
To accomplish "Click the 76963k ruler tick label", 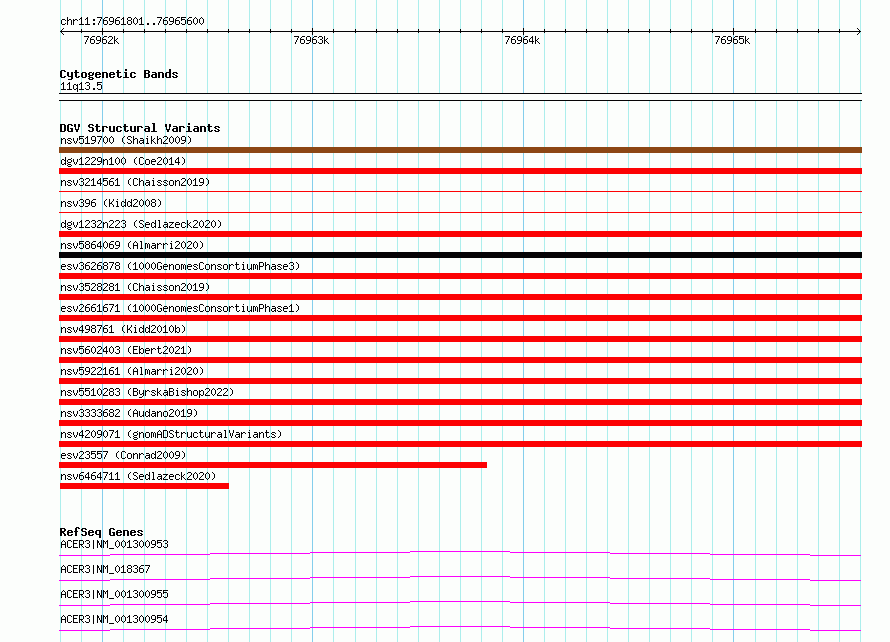I will click(x=311, y=40).
